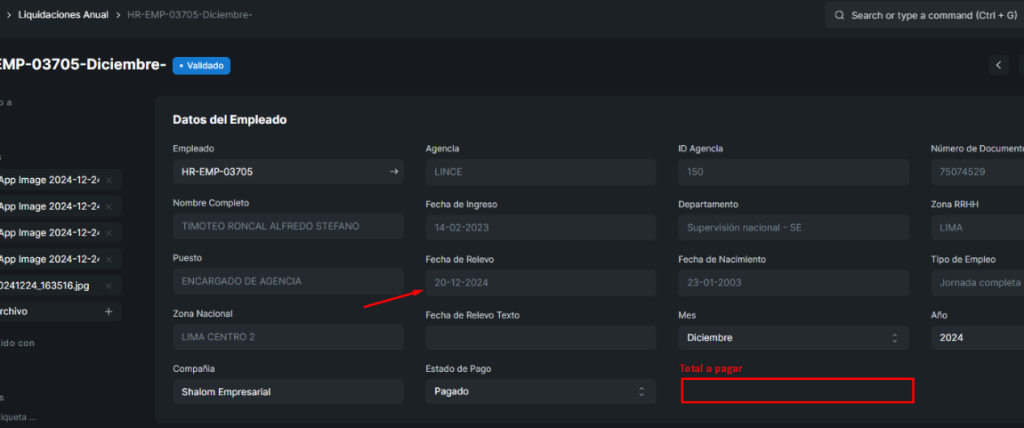This screenshot has width=1024, height=428.
Task: Click the HR-EMP-03705-Diciembre- breadcrumb
Action: click(189, 16)
